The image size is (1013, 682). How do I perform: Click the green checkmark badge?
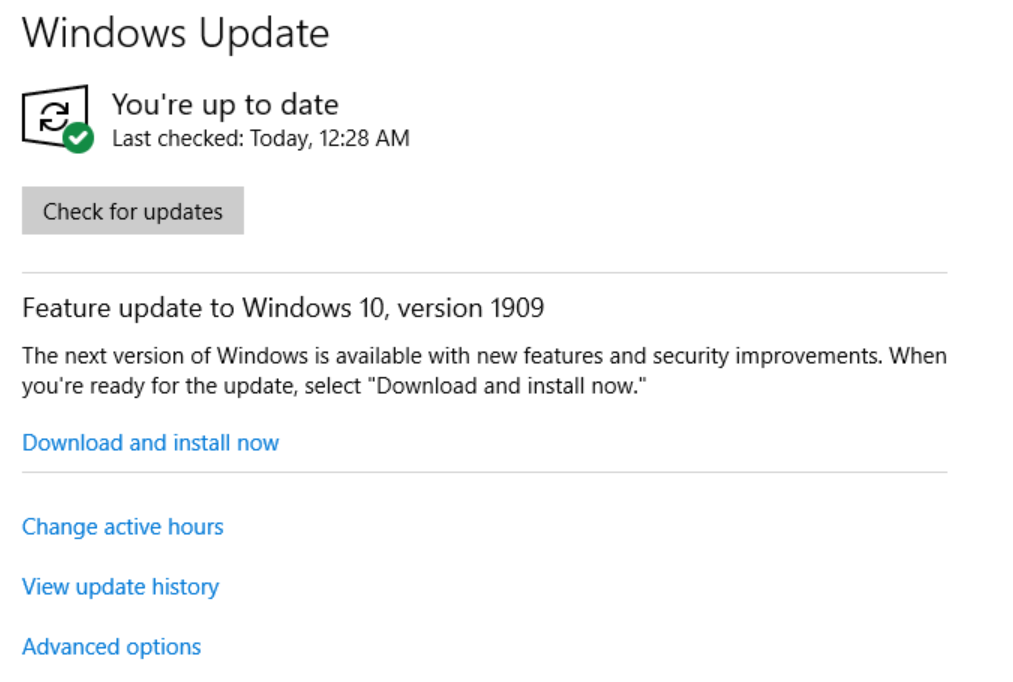click(x=78, y=138)
